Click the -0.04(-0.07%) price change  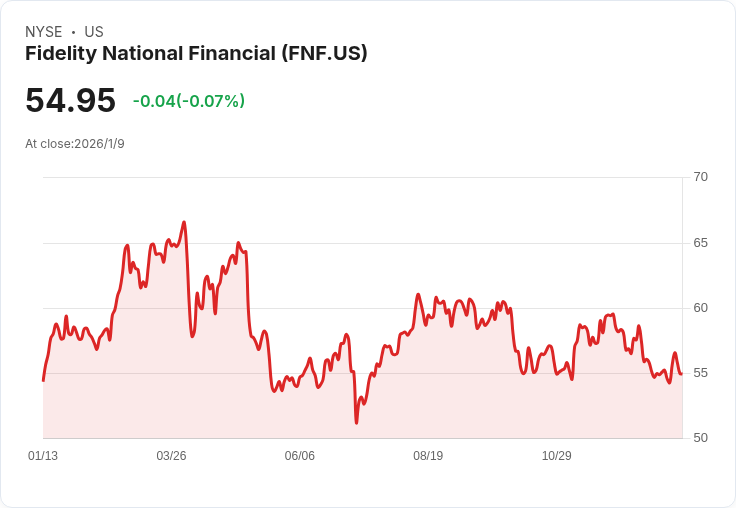(188, 101)
